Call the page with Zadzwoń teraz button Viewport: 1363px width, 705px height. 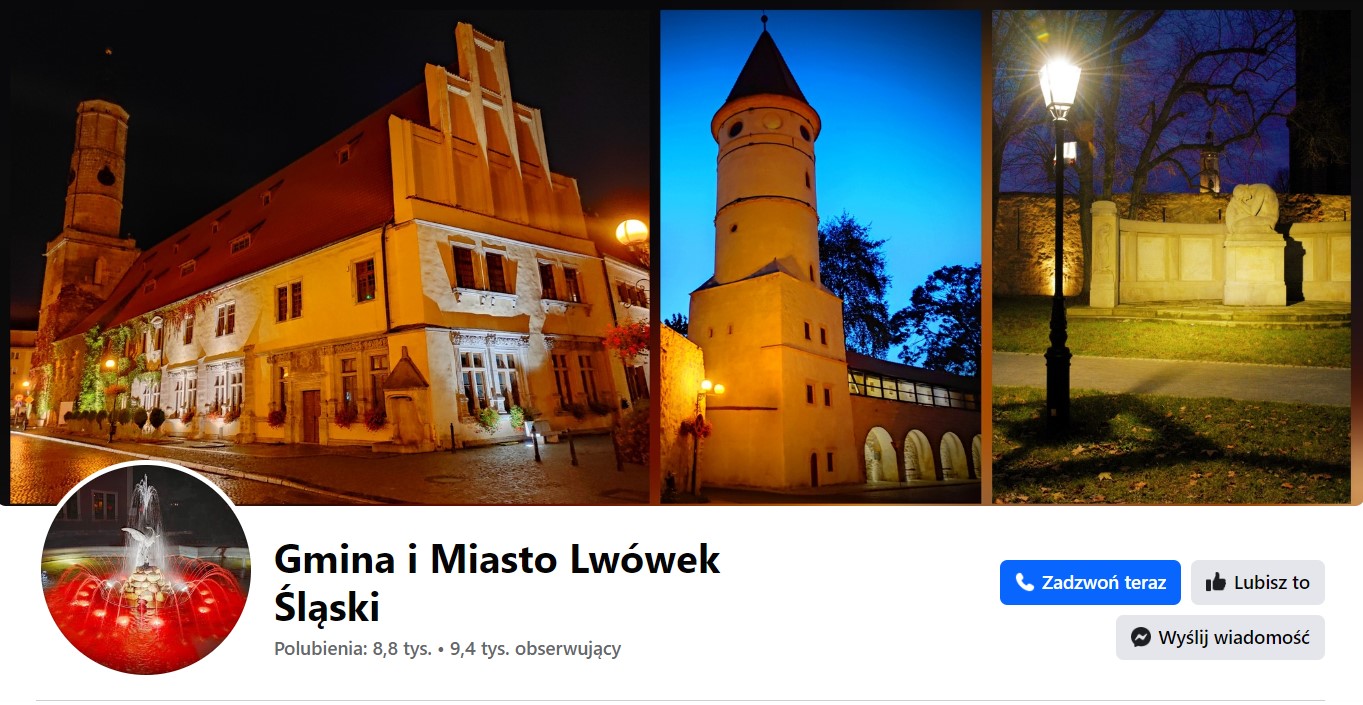pos(1090,582)
